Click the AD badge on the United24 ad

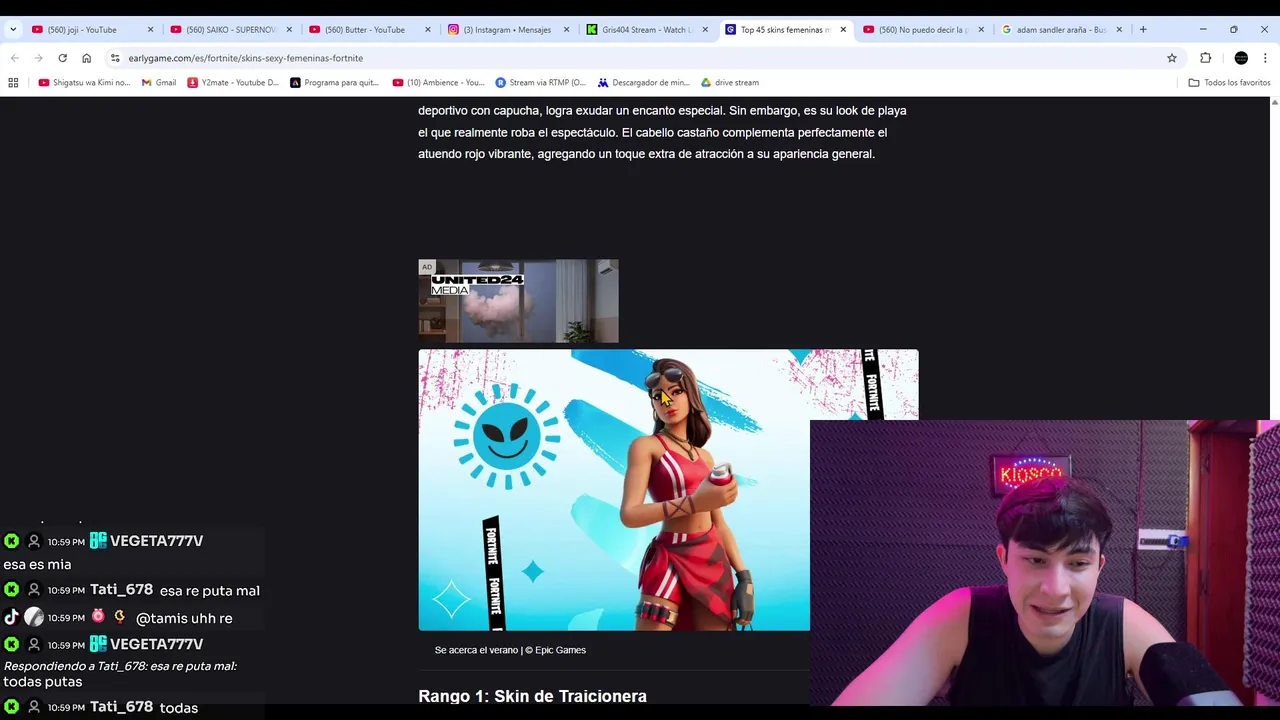tap(427, 267)
